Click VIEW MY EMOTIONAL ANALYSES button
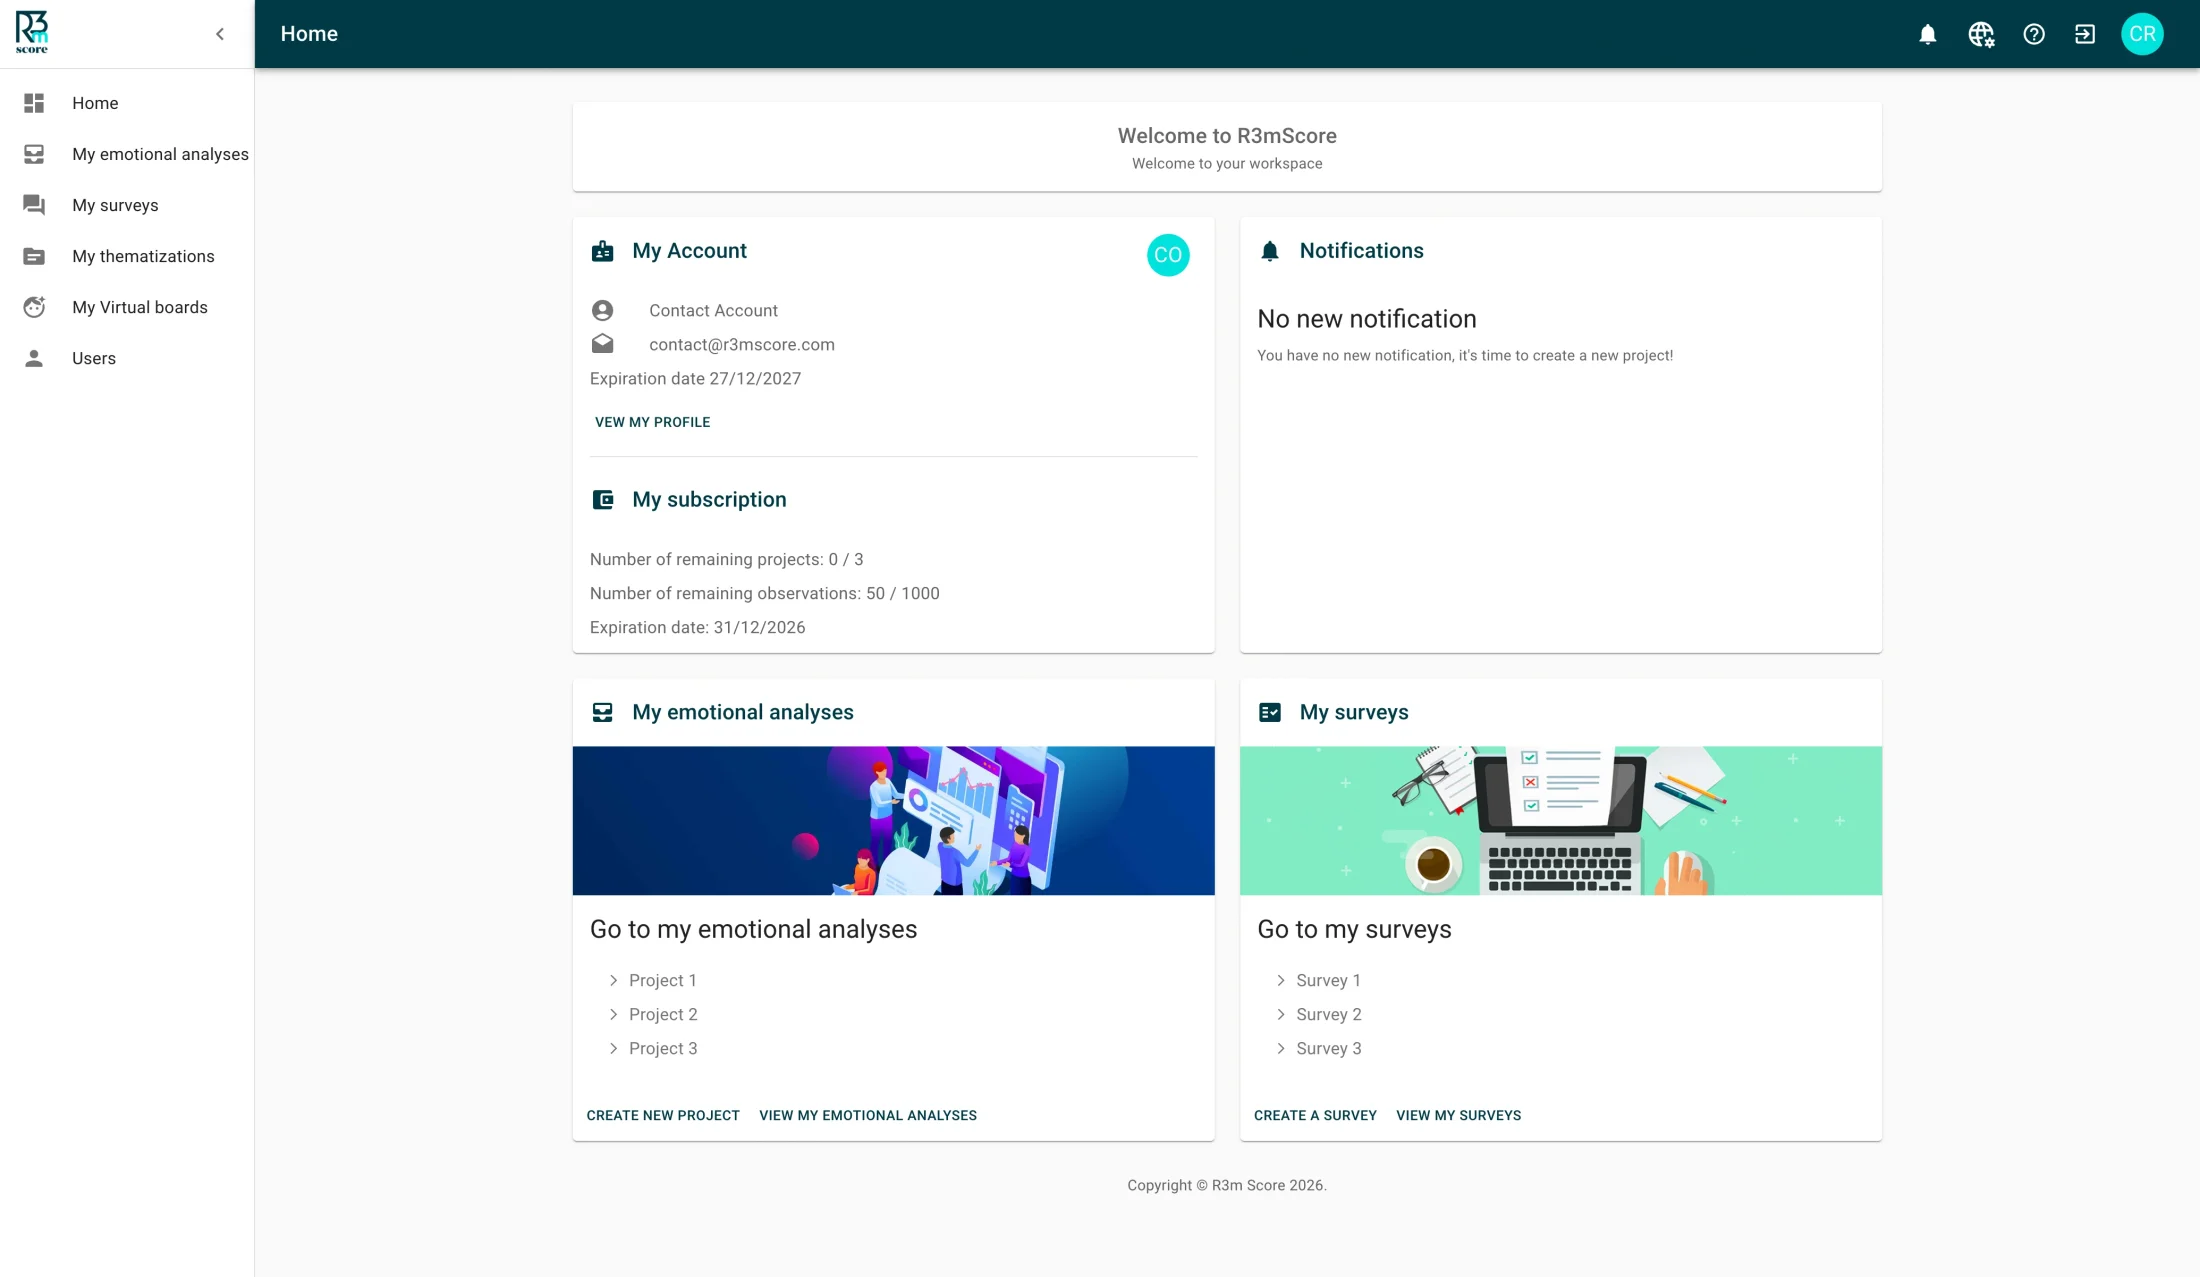Screen dimensions: 2200x1277 (x=868, y=1116)
